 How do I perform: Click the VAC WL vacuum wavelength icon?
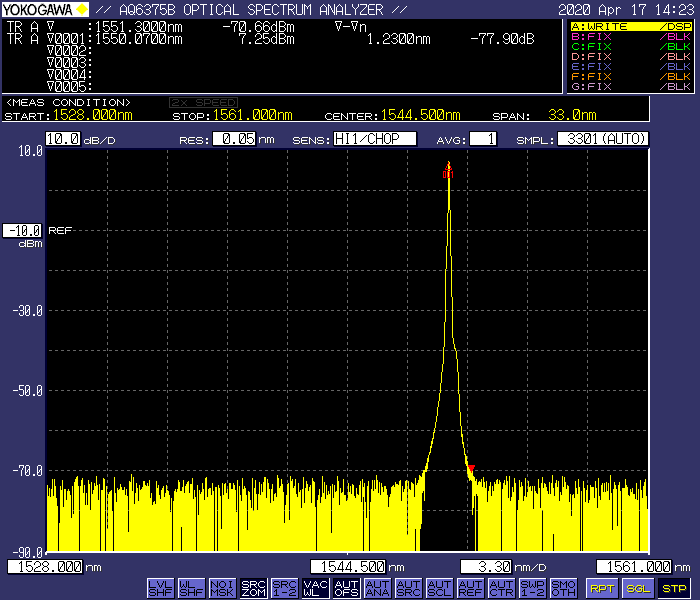click(x=315, y=588)
